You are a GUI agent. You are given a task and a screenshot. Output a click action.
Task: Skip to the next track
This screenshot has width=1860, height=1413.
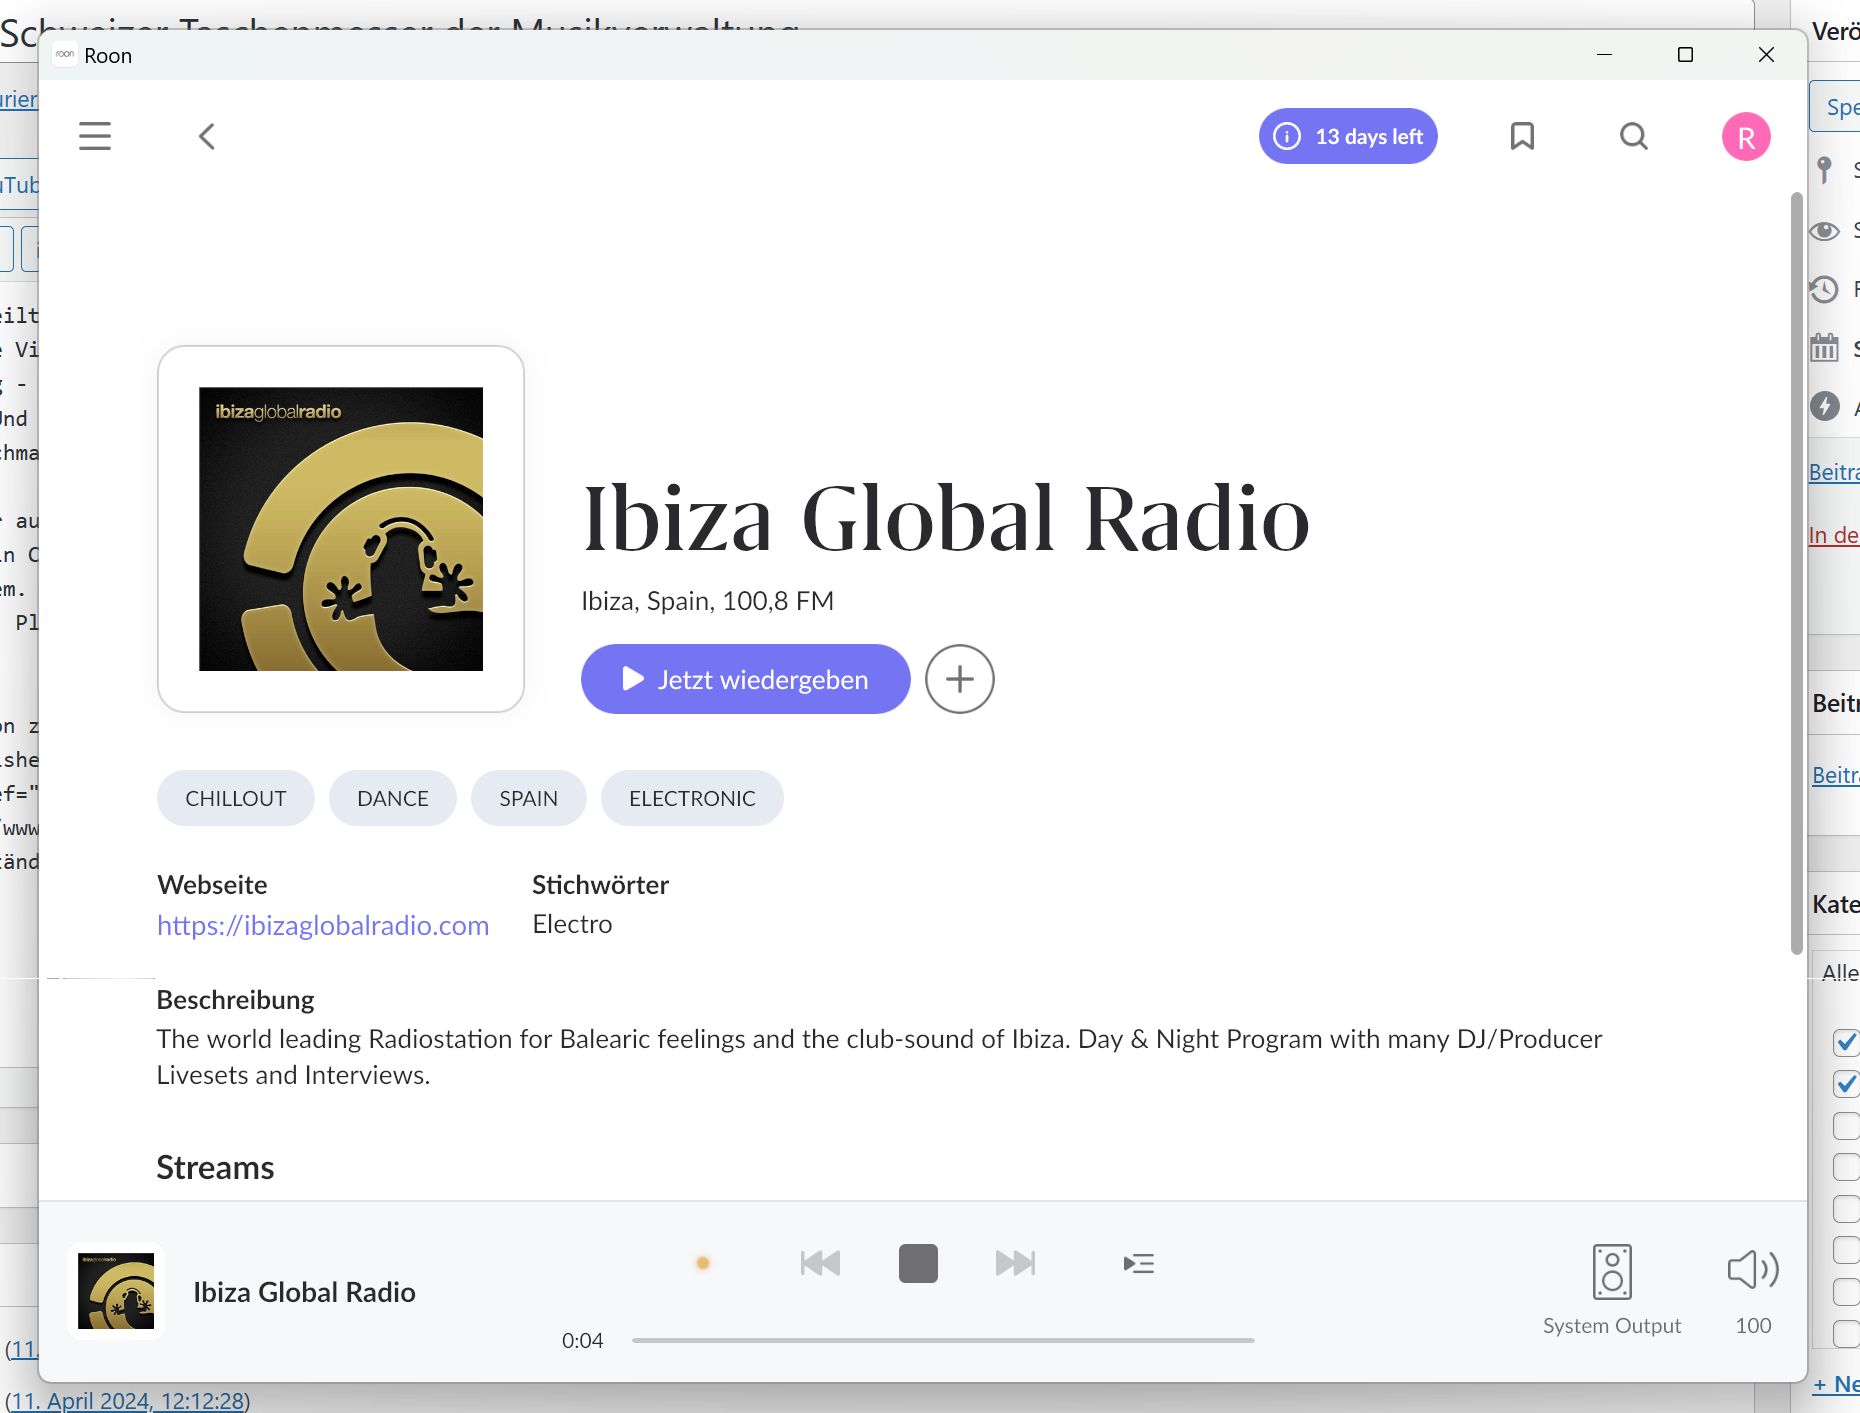(x=1016, y=1263)
